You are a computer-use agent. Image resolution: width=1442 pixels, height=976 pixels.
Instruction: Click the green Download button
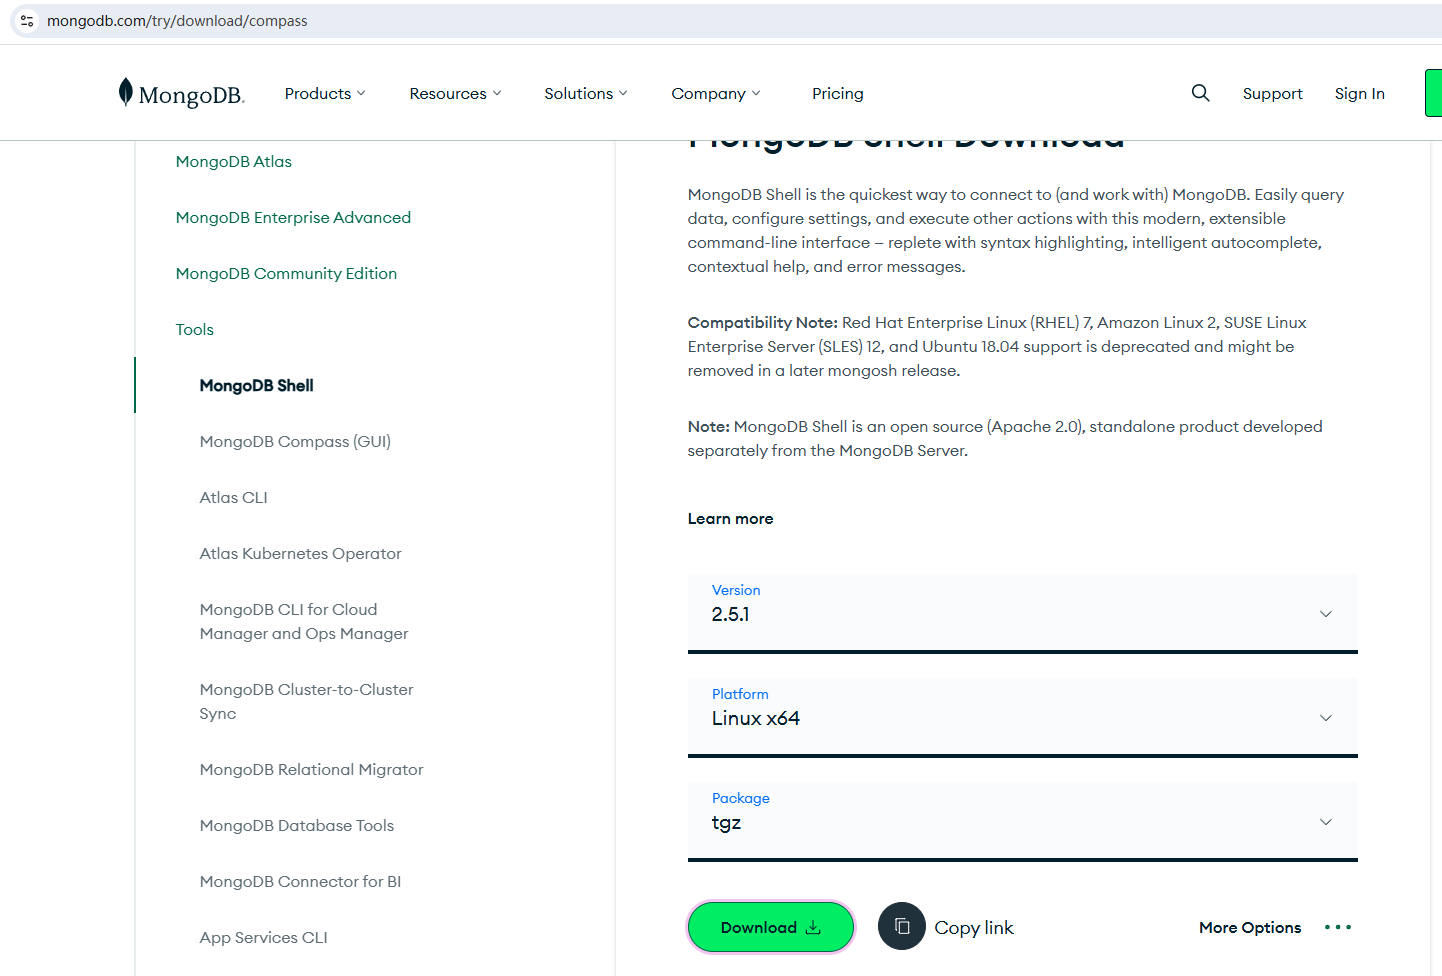[x=771, y=927]
